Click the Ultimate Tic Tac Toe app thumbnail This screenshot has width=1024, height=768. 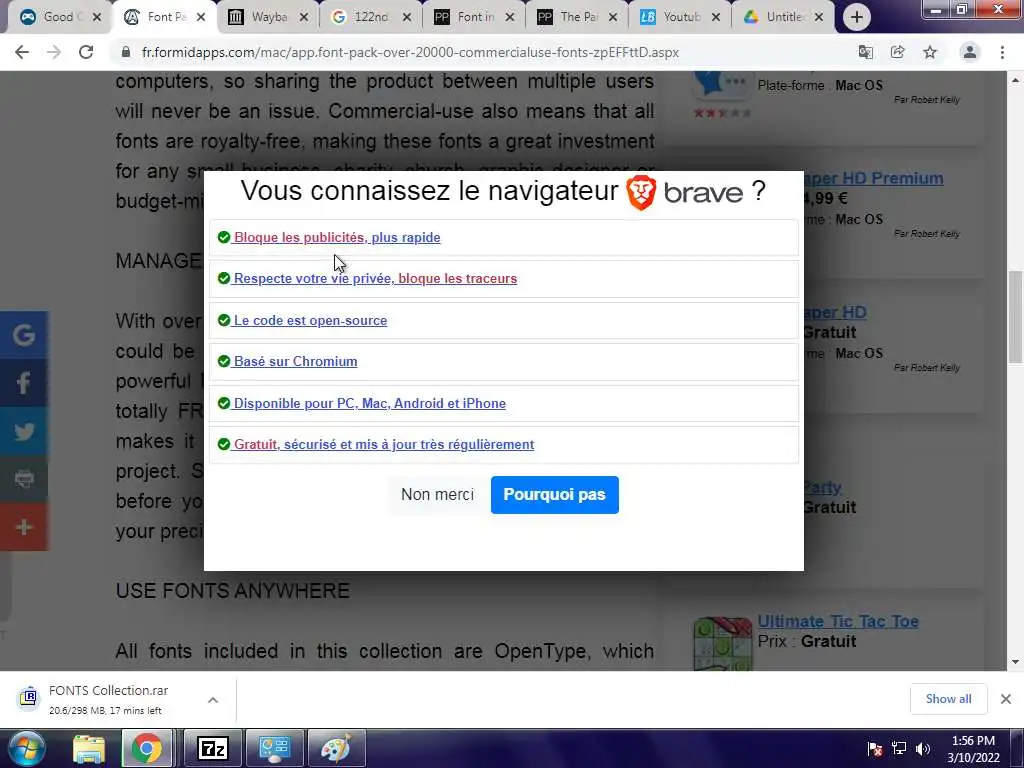tap(723, 643)
